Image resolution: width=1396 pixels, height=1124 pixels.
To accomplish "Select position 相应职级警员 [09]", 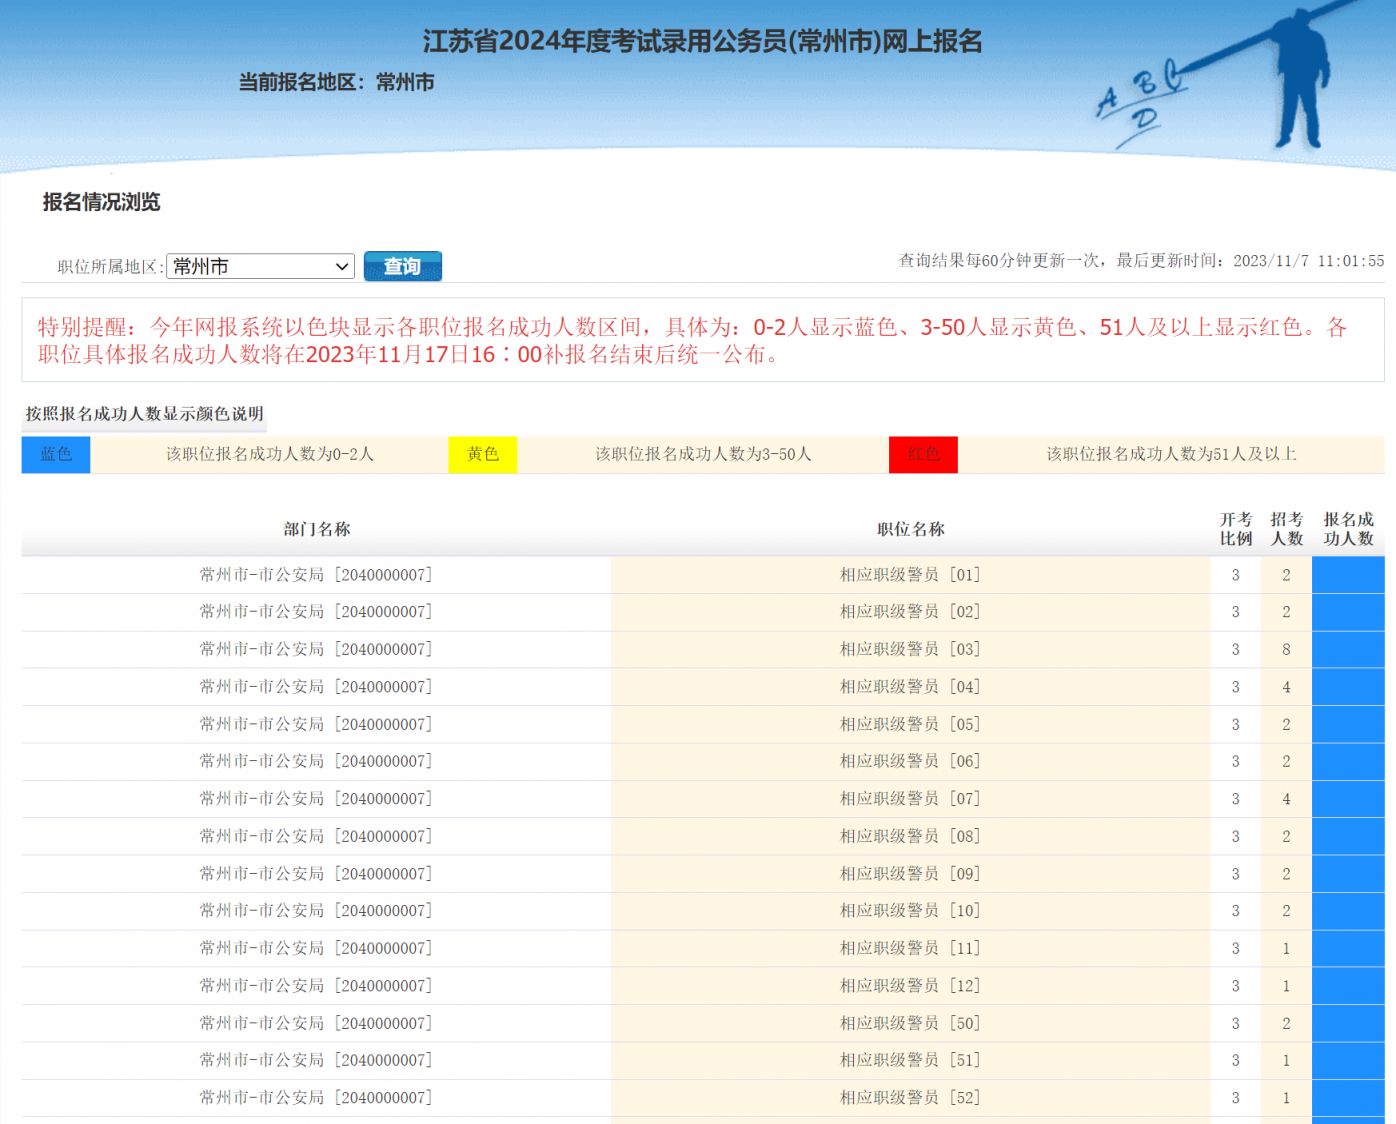I will pyautogui.click(x=911, y=874).
